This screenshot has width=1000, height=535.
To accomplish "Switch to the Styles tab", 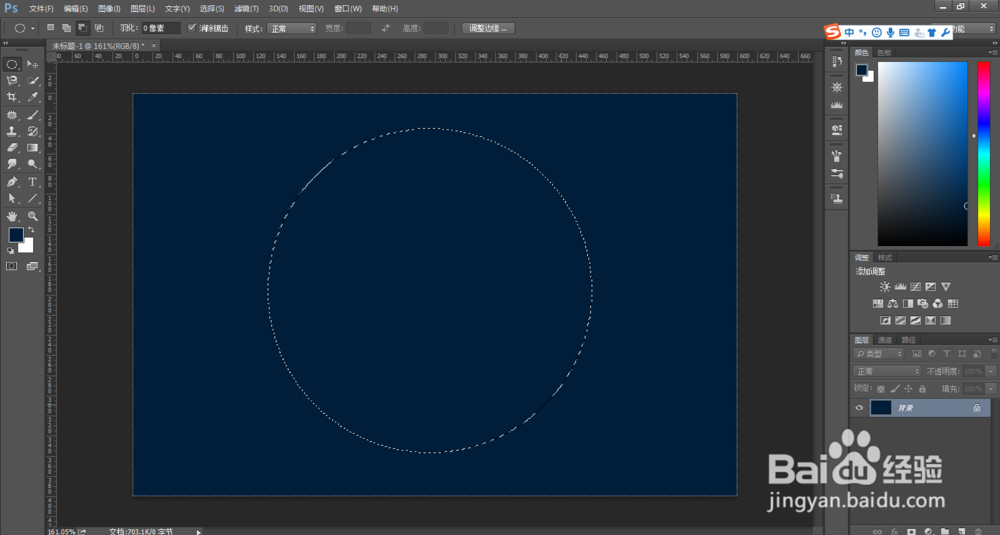I will click(x=885, y=258).
